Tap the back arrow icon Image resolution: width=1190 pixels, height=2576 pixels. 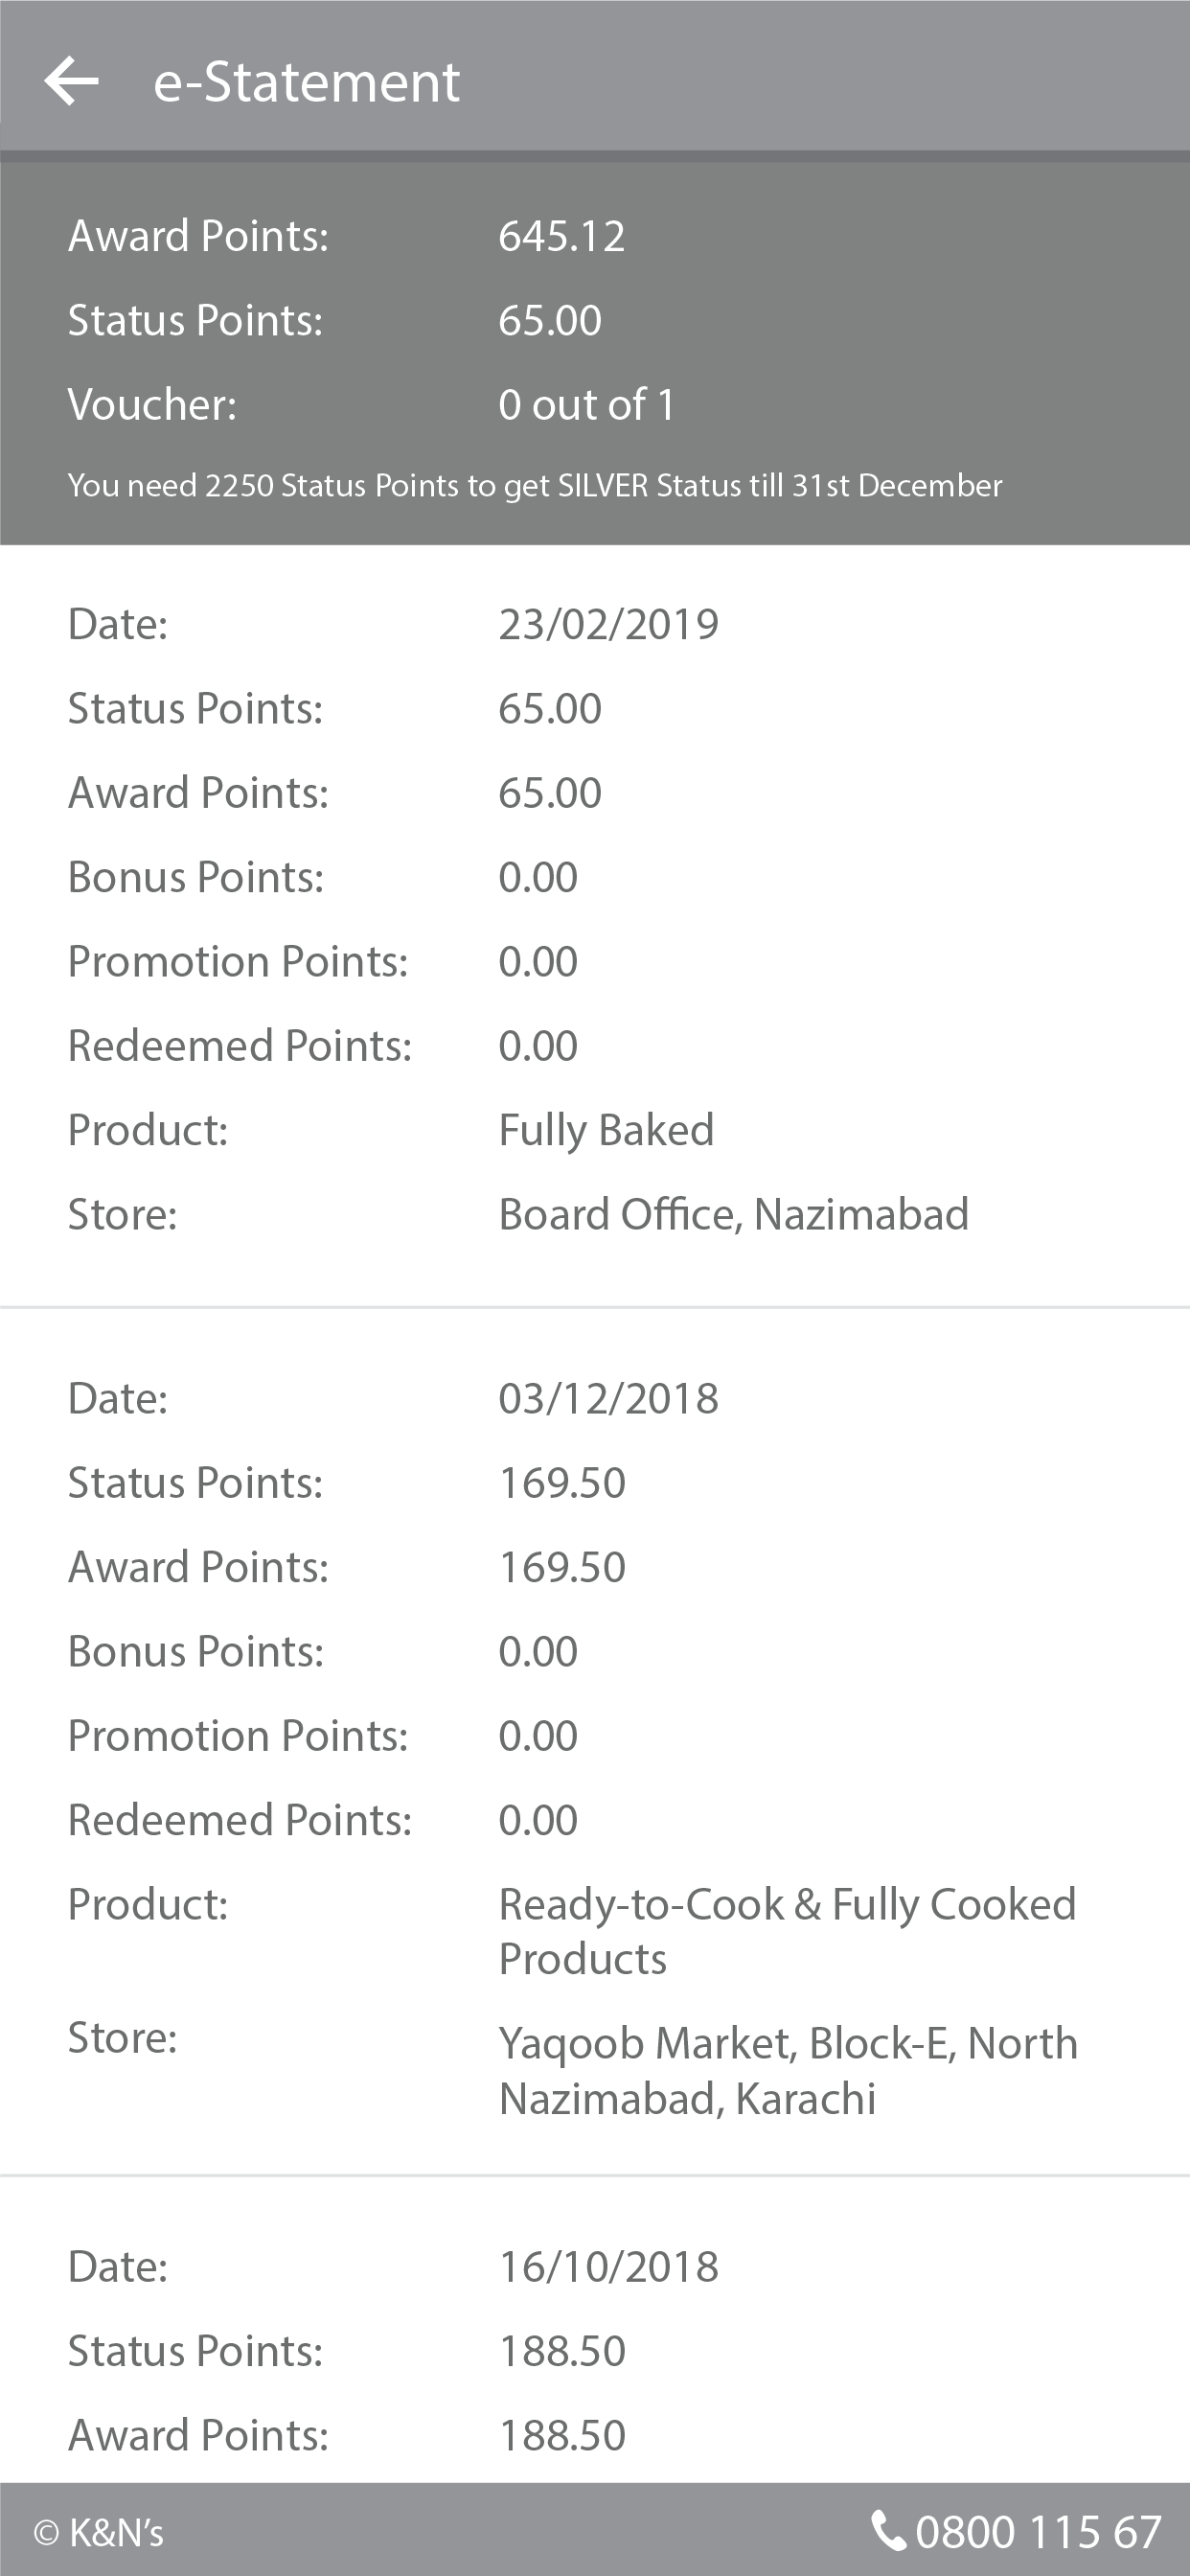coord(71,81)
